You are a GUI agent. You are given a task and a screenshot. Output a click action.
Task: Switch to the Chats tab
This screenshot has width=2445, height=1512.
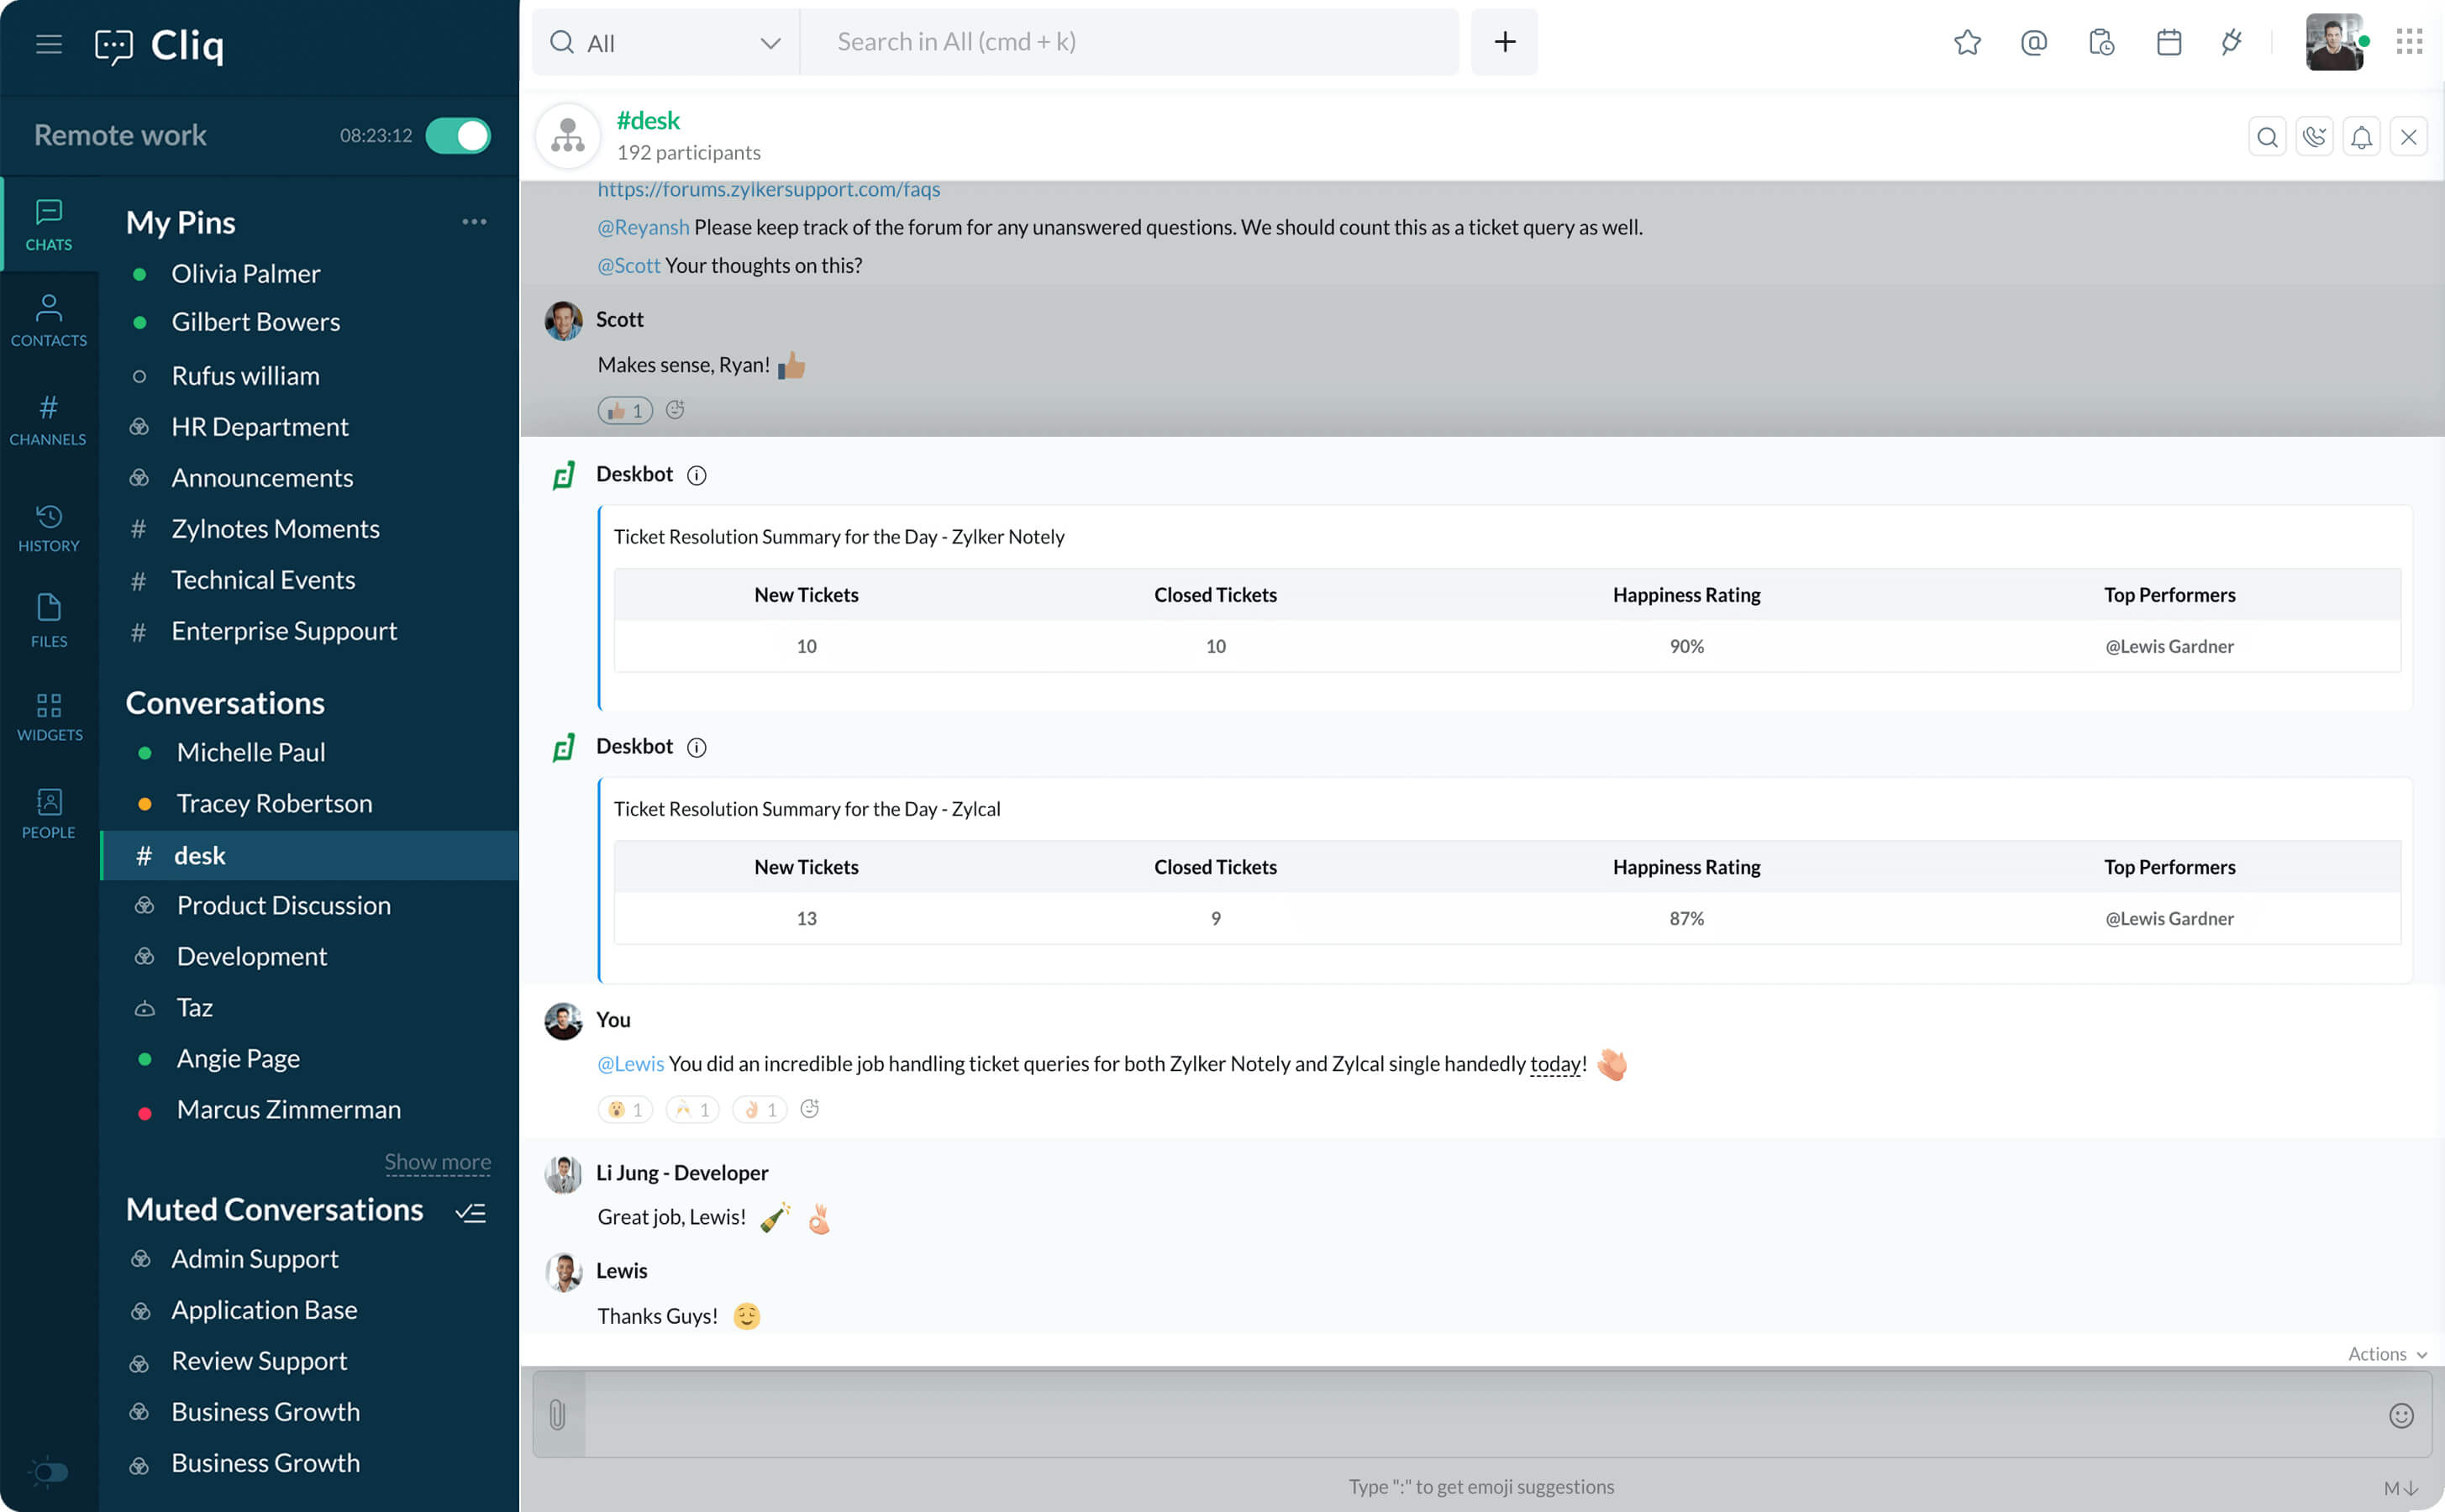click(48, 225)
